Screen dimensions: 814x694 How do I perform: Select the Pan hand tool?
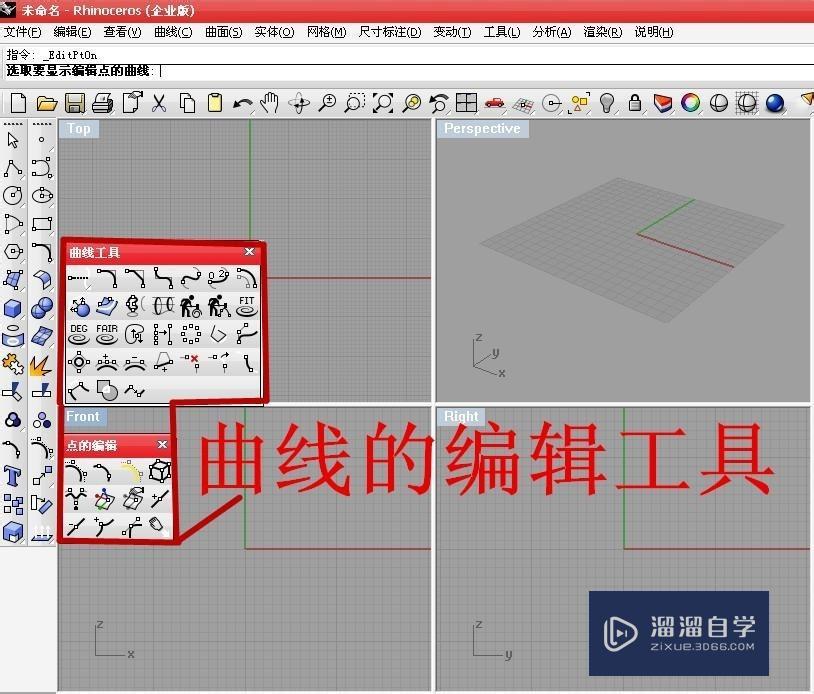pyautogui.click(x=270, y=102)
